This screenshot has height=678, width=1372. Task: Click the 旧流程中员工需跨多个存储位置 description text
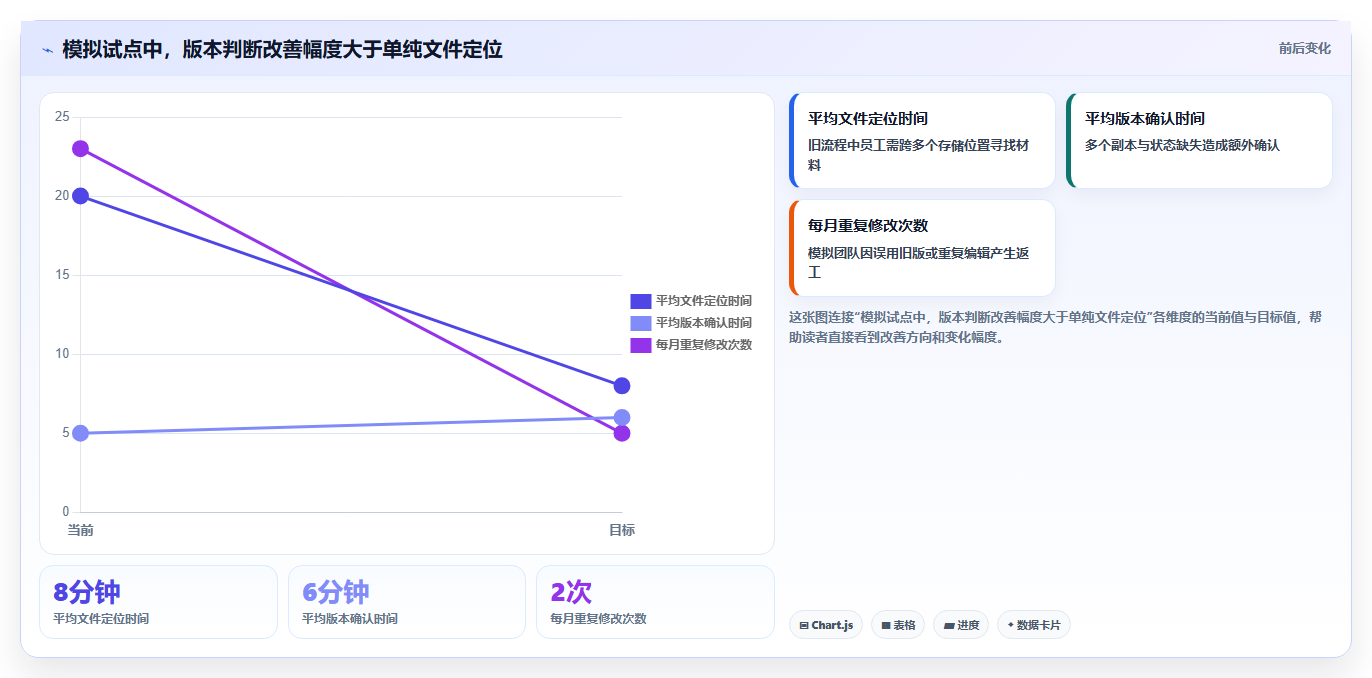pos(919,155)
